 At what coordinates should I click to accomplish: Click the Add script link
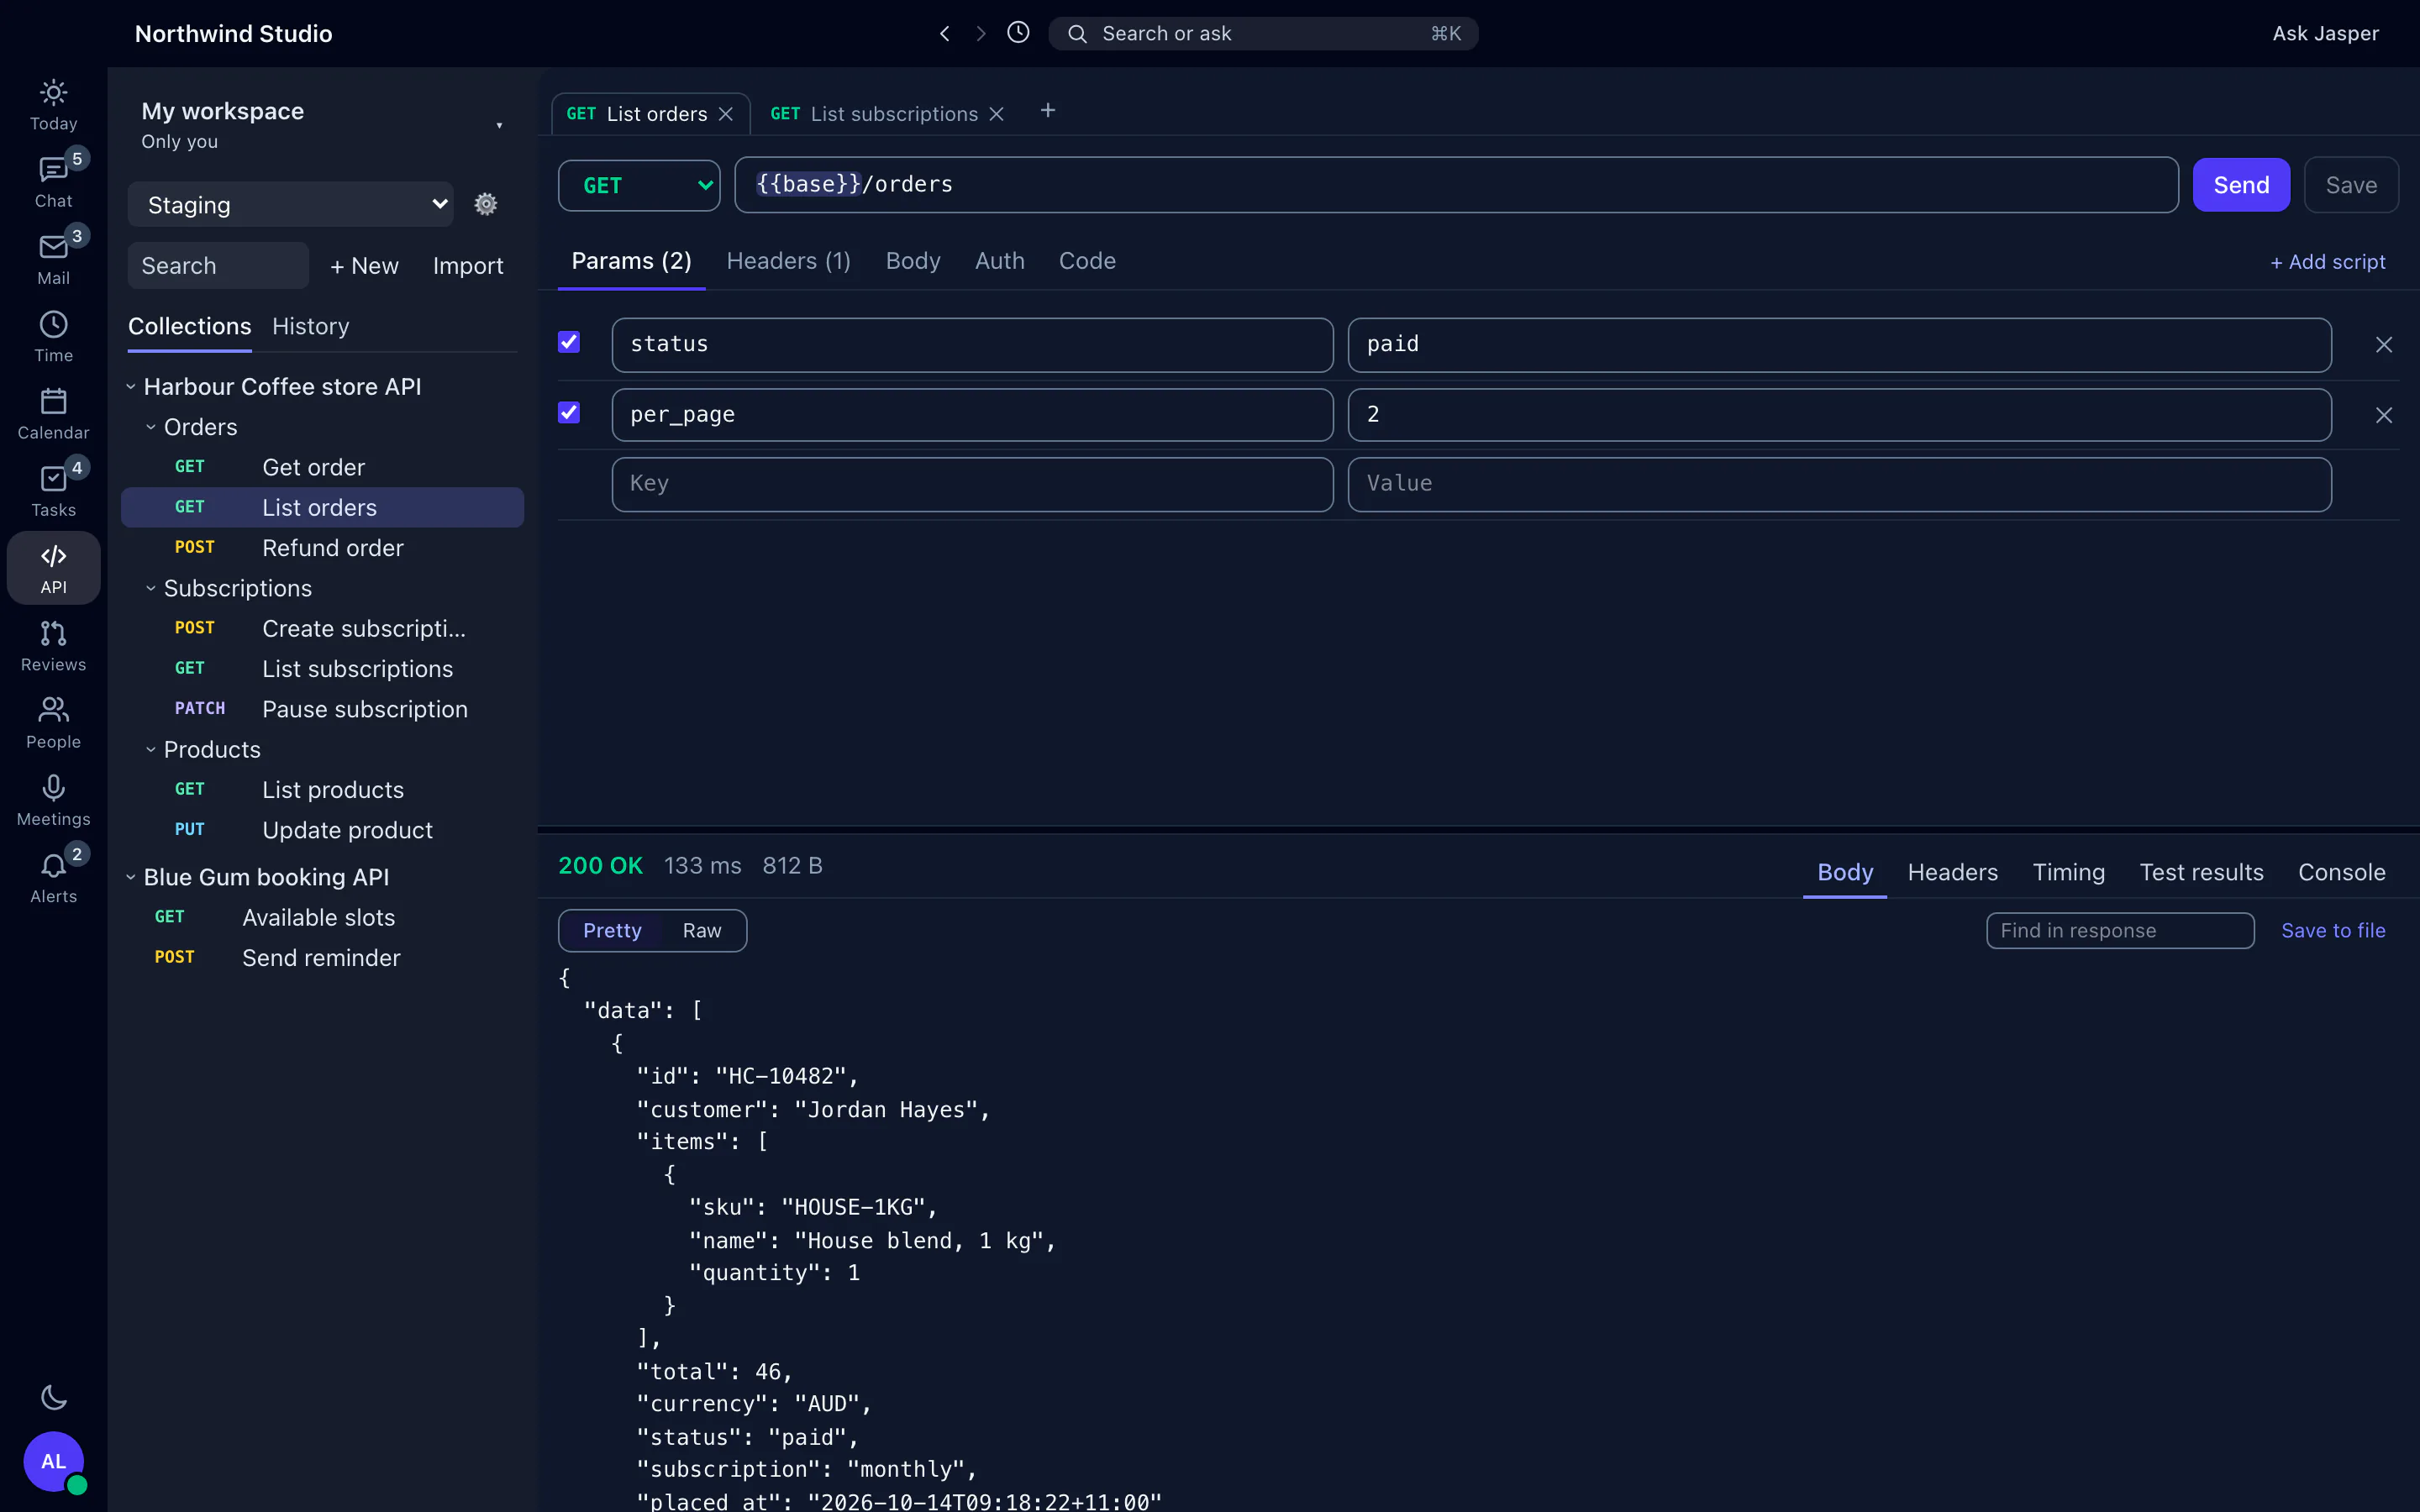2327,261
